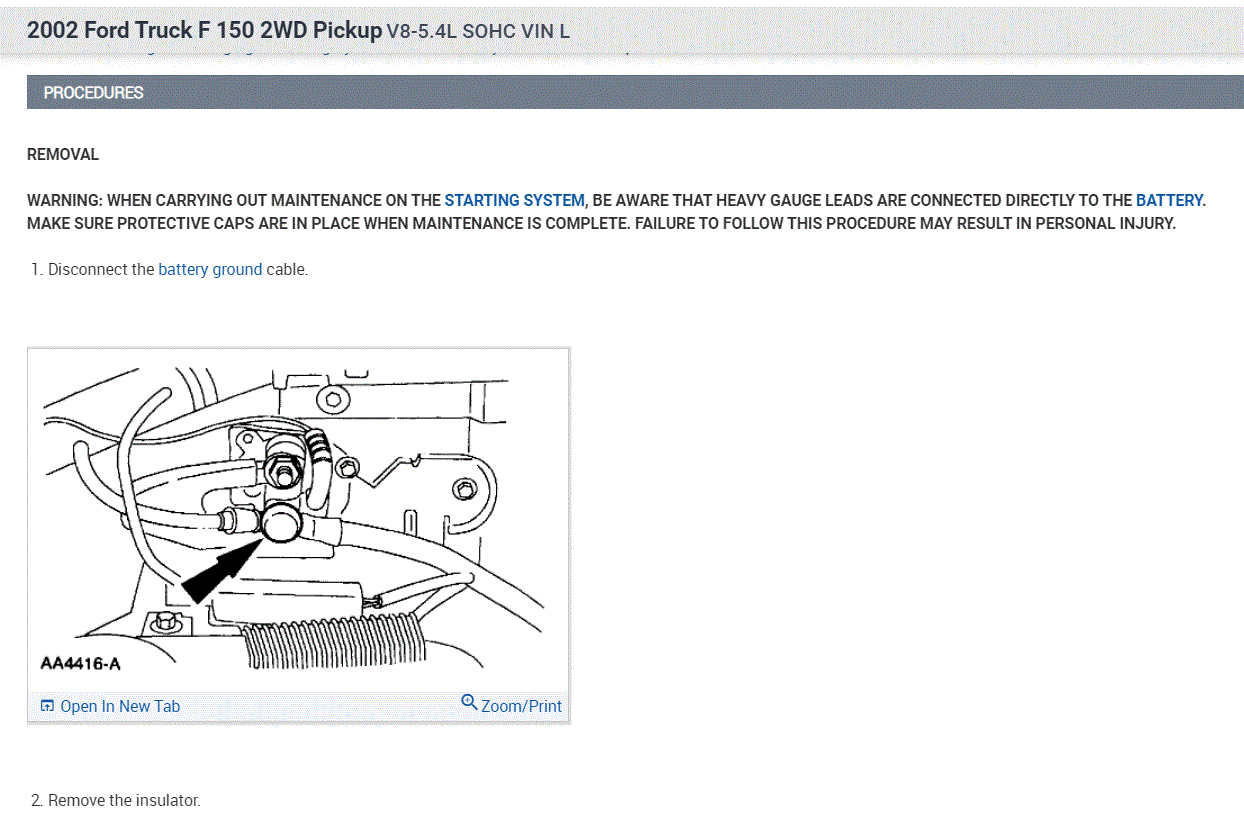Click the REMOVAL heading
Image resolution: width=1244 pixels, height=824 pixels.
coord(63,154)
